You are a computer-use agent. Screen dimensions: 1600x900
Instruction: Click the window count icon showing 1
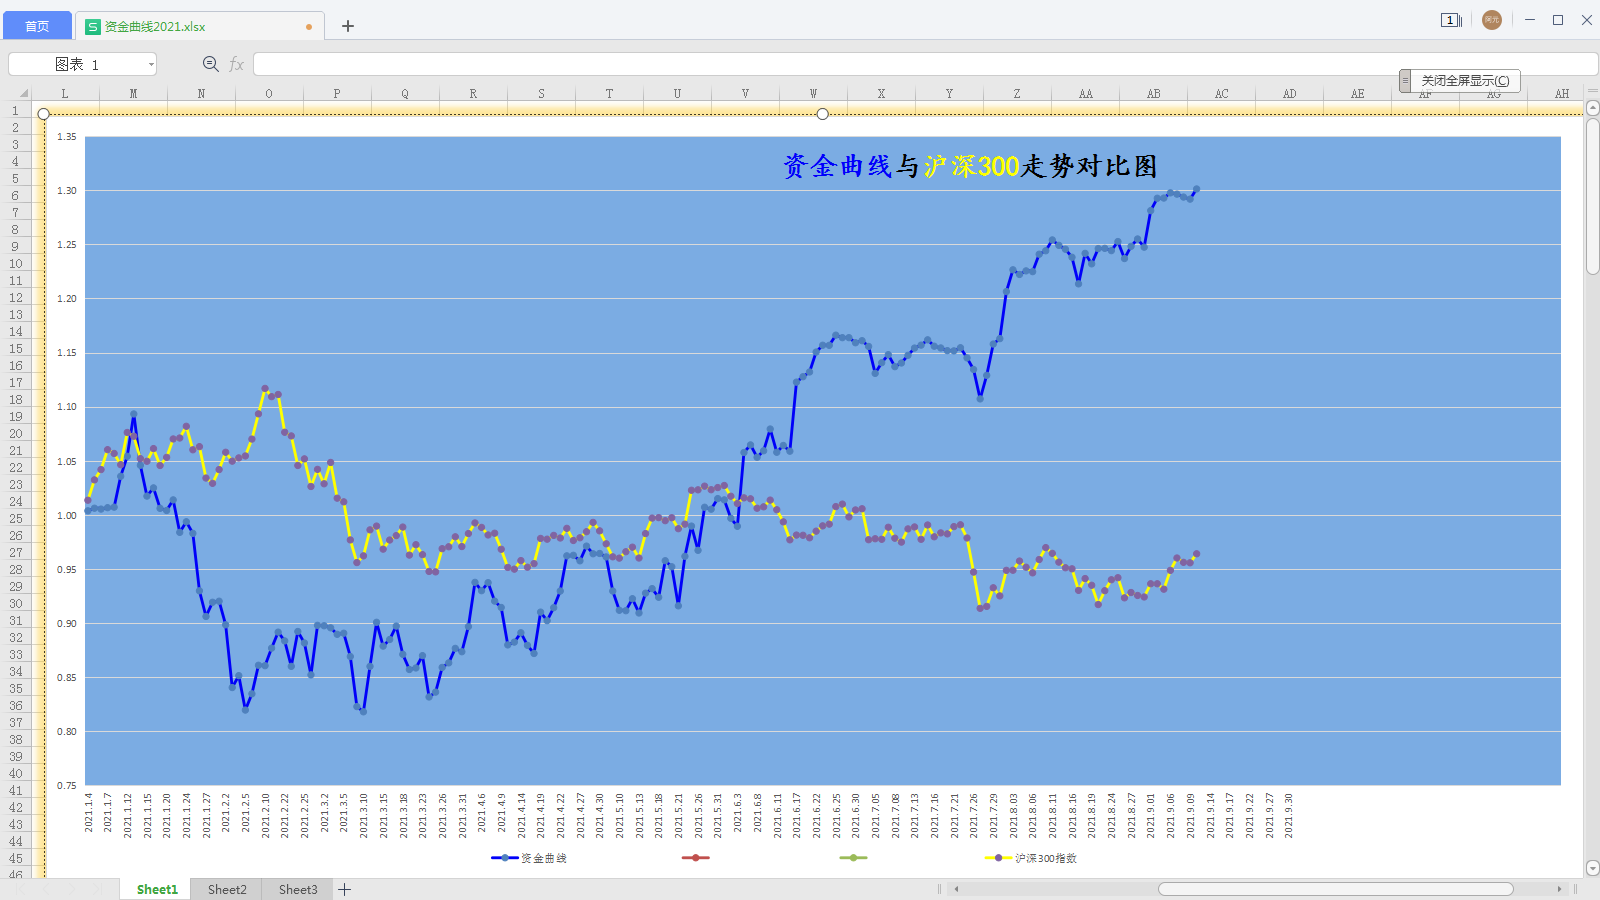pyautogui.click(x=1451, y=20)
